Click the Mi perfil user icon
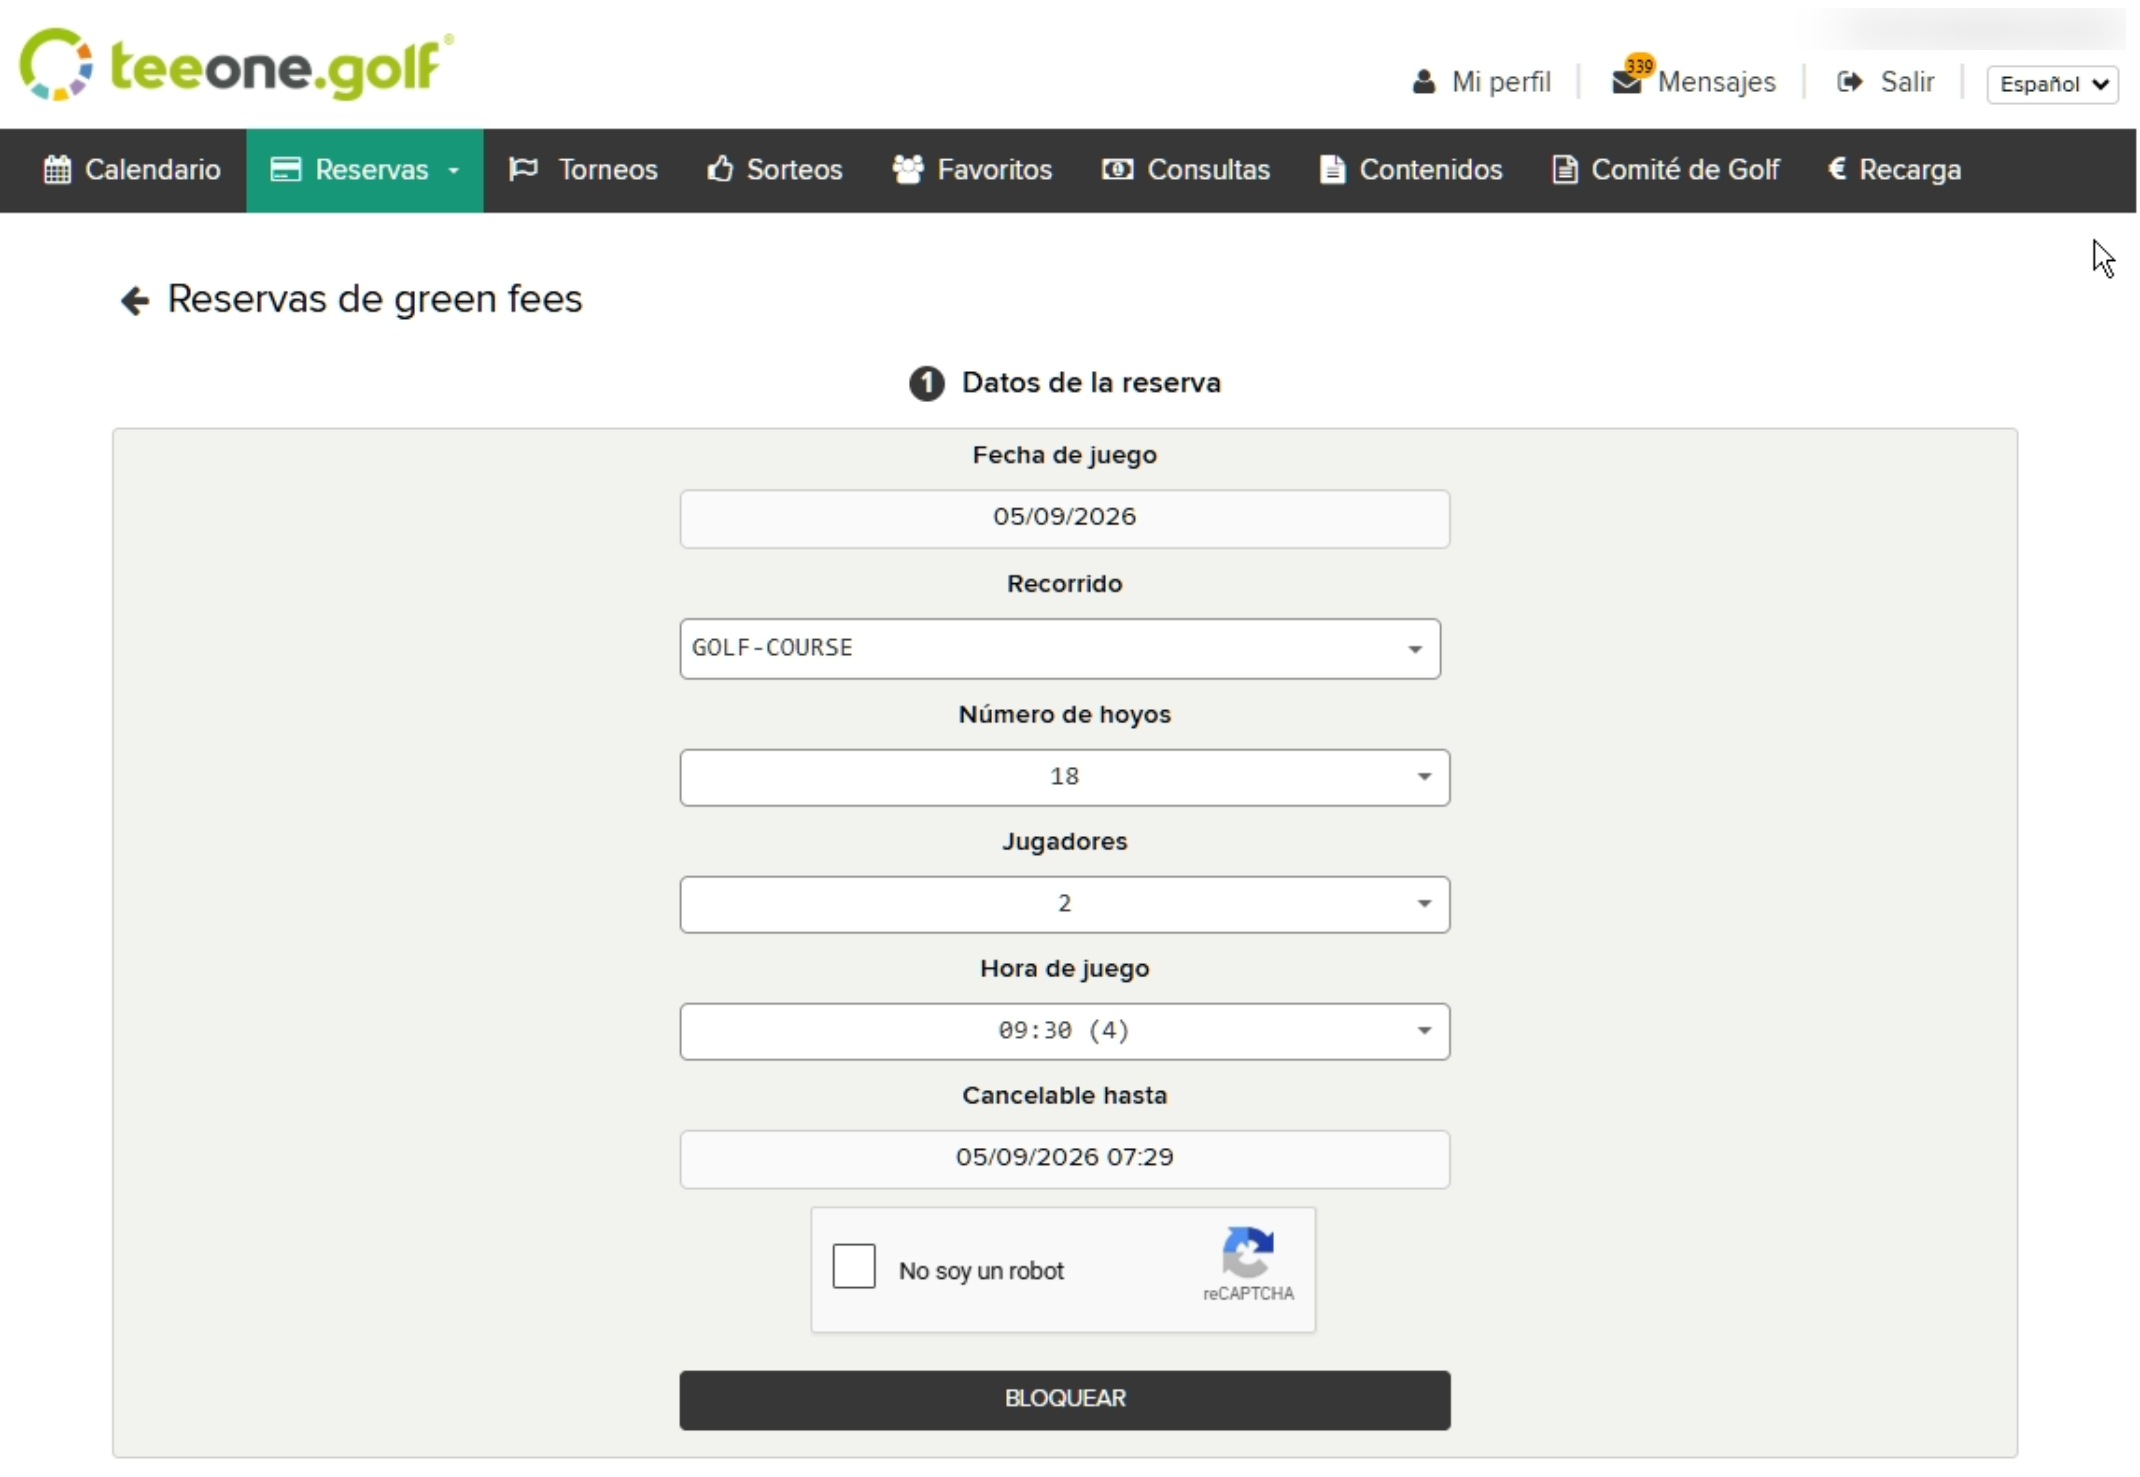2140x1477 pixels. 1423,82
